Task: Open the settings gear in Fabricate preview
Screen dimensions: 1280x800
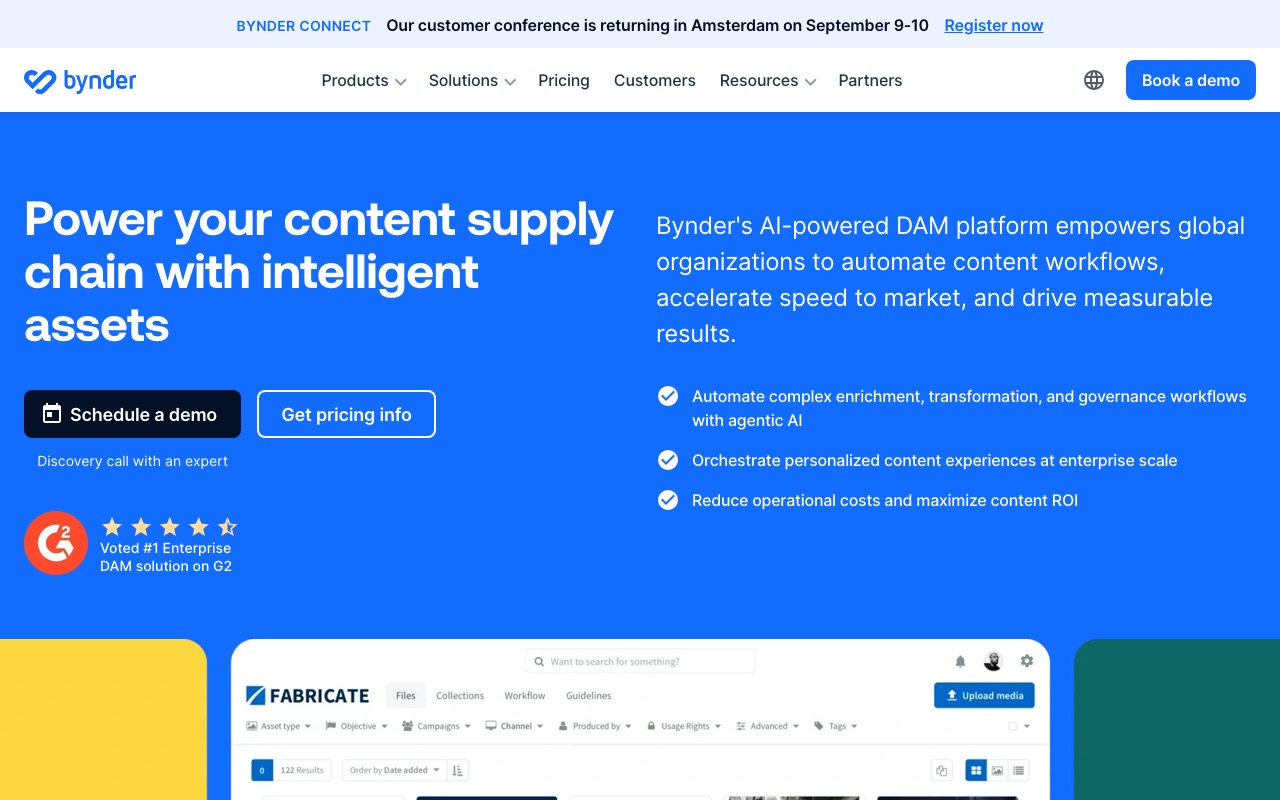Action: 1026,661
